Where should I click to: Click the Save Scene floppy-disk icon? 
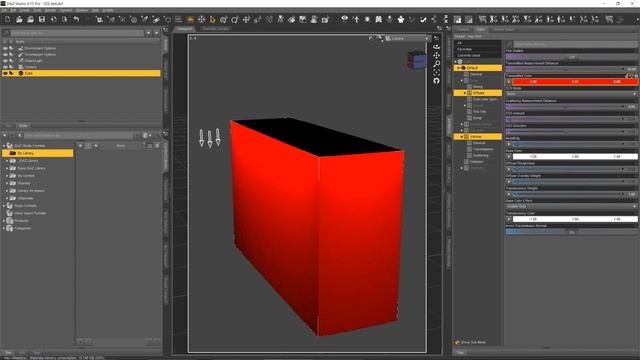point(42,19)
